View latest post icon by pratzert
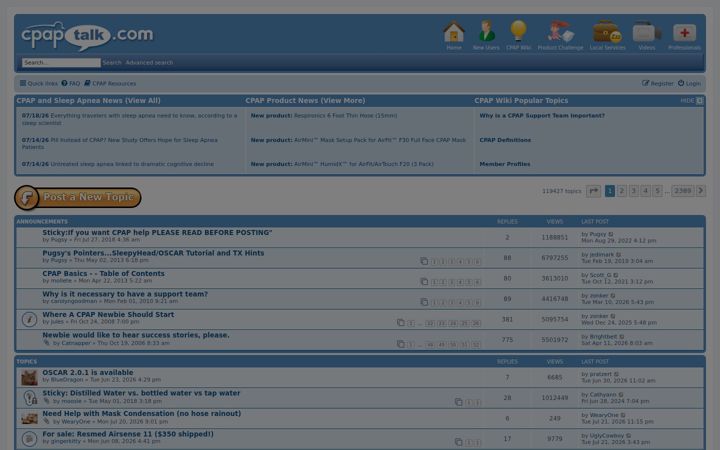 click(616, 374)
